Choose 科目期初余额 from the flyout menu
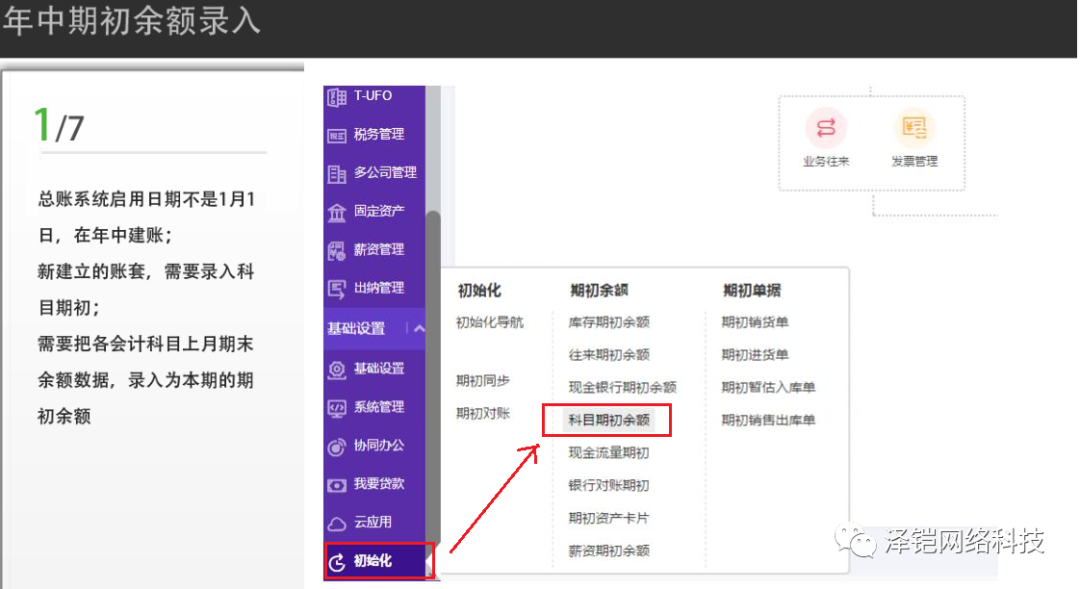 point(608,420)
